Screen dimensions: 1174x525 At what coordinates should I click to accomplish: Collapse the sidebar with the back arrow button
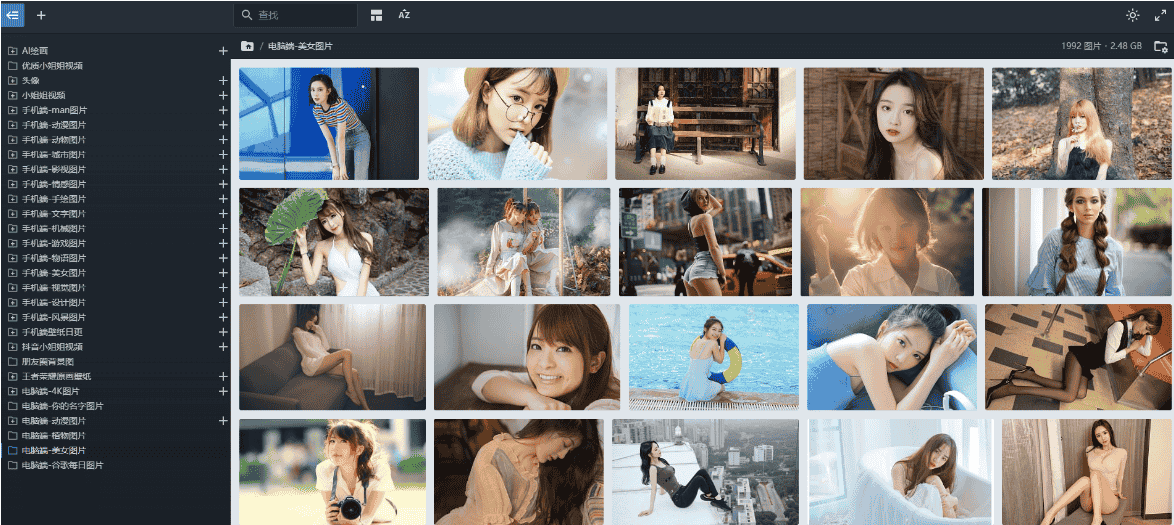[13, 15]
